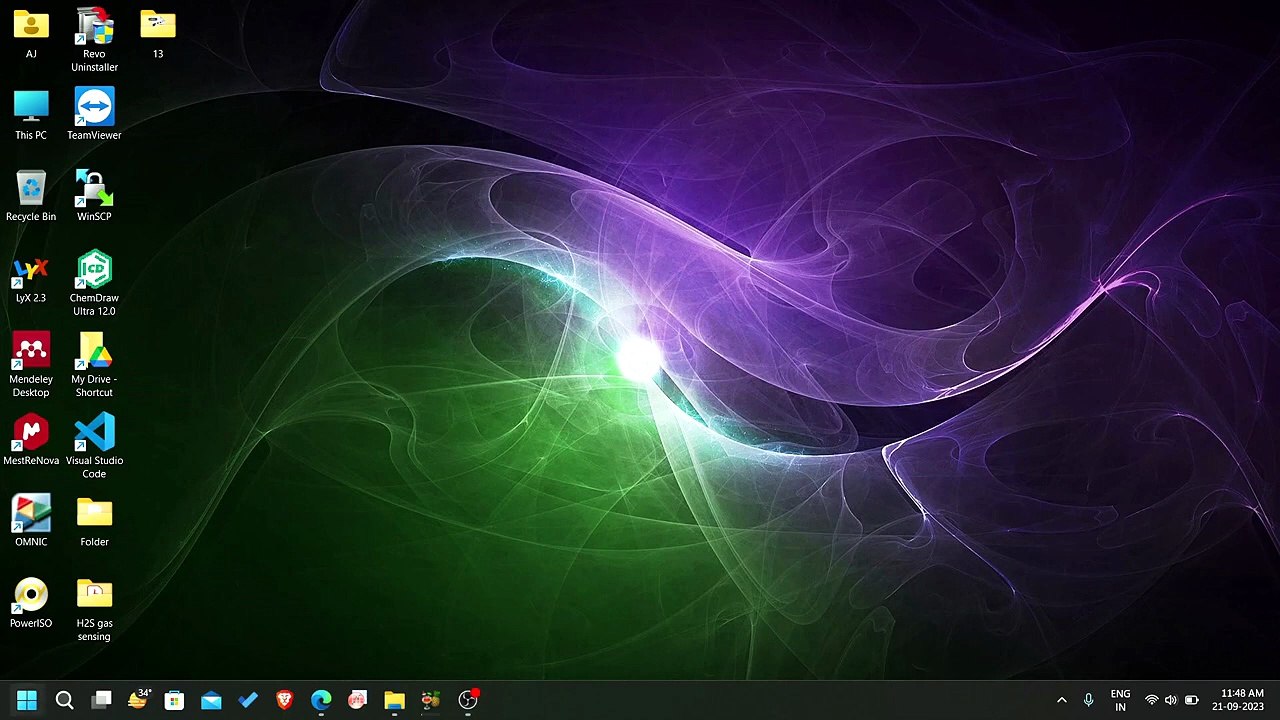Select the PowerISO shortcut

coord(31,603)
